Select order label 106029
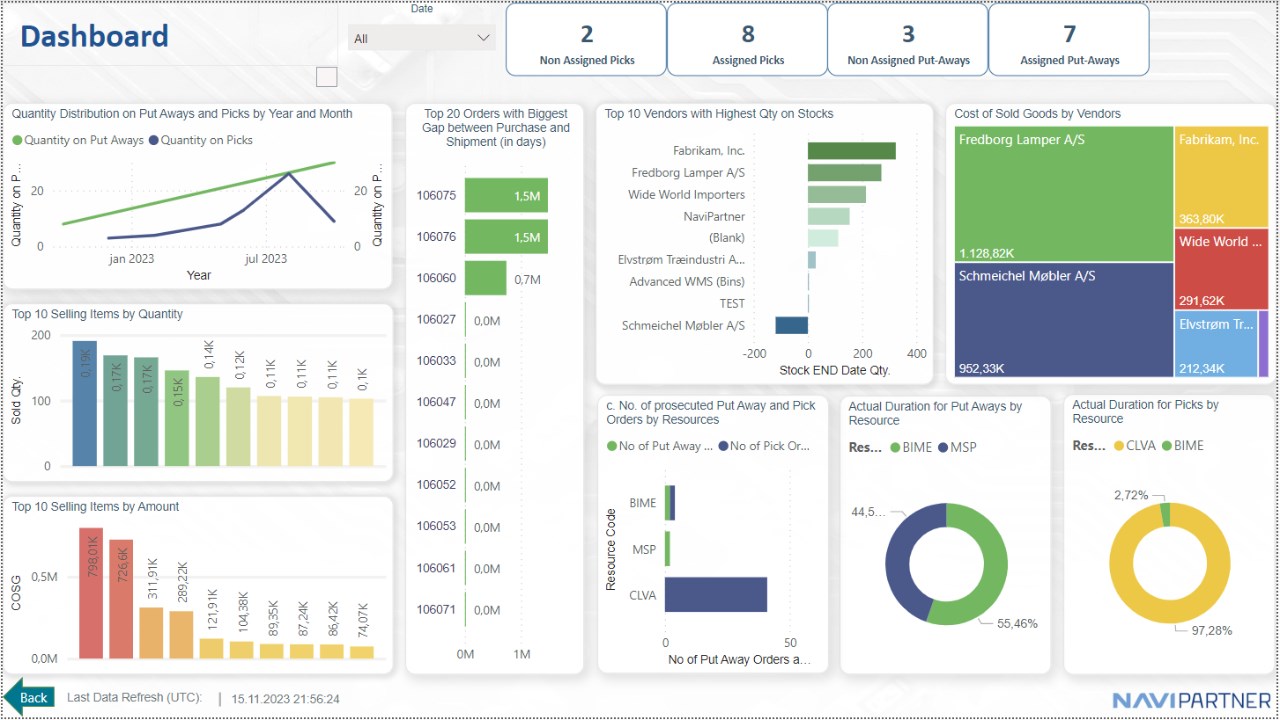1280x720 pixels. coord(436,443)
